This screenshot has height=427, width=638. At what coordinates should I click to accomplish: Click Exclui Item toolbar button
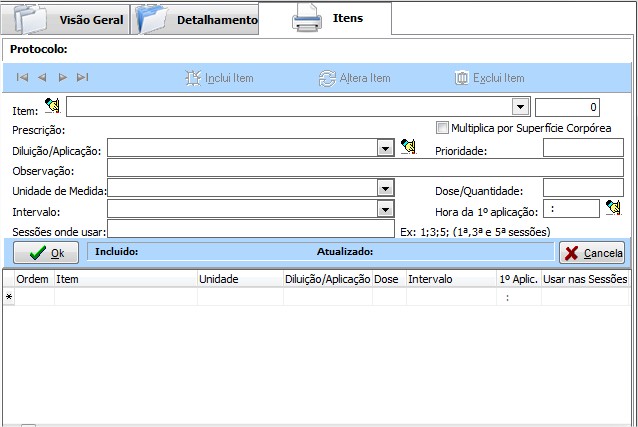click(489, 78)
